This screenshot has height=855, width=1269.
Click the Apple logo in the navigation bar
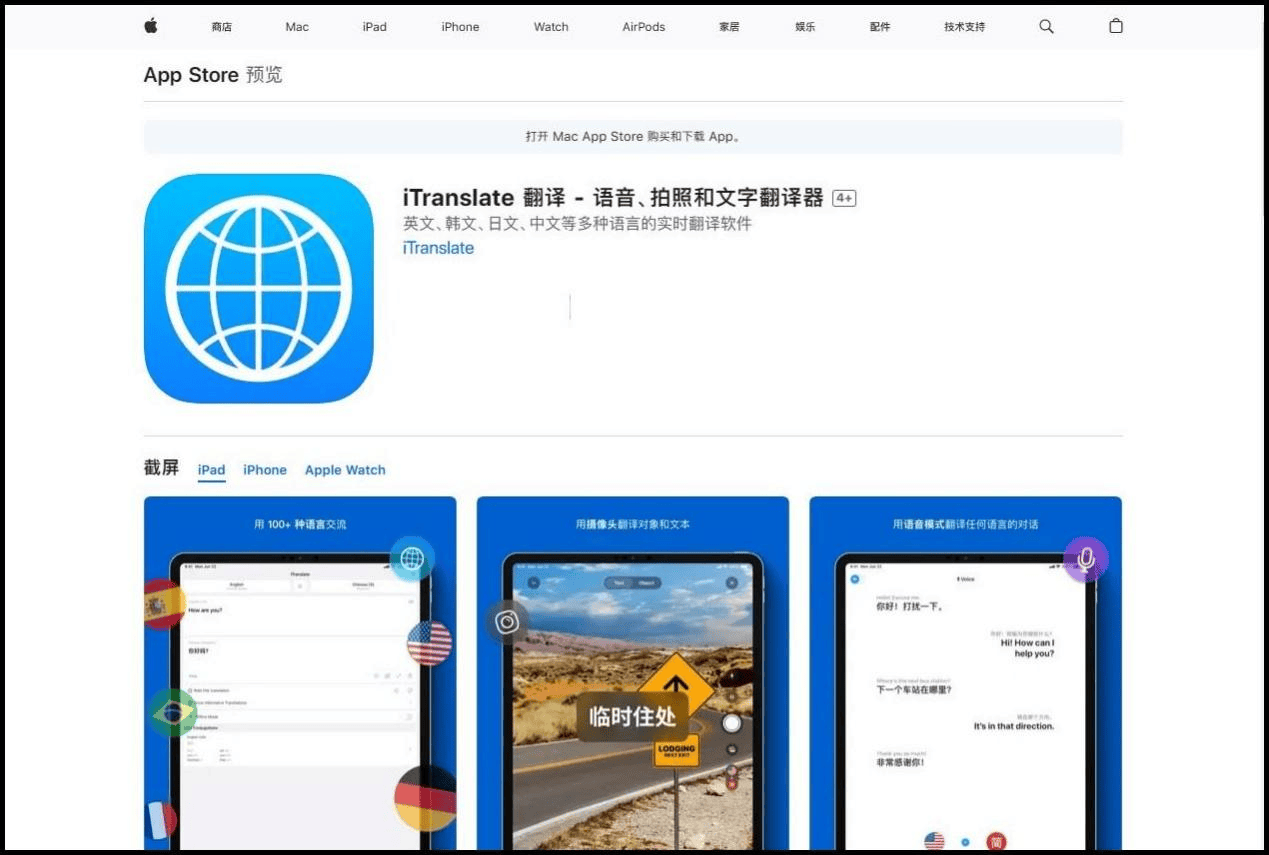click(x=150, y=27)
